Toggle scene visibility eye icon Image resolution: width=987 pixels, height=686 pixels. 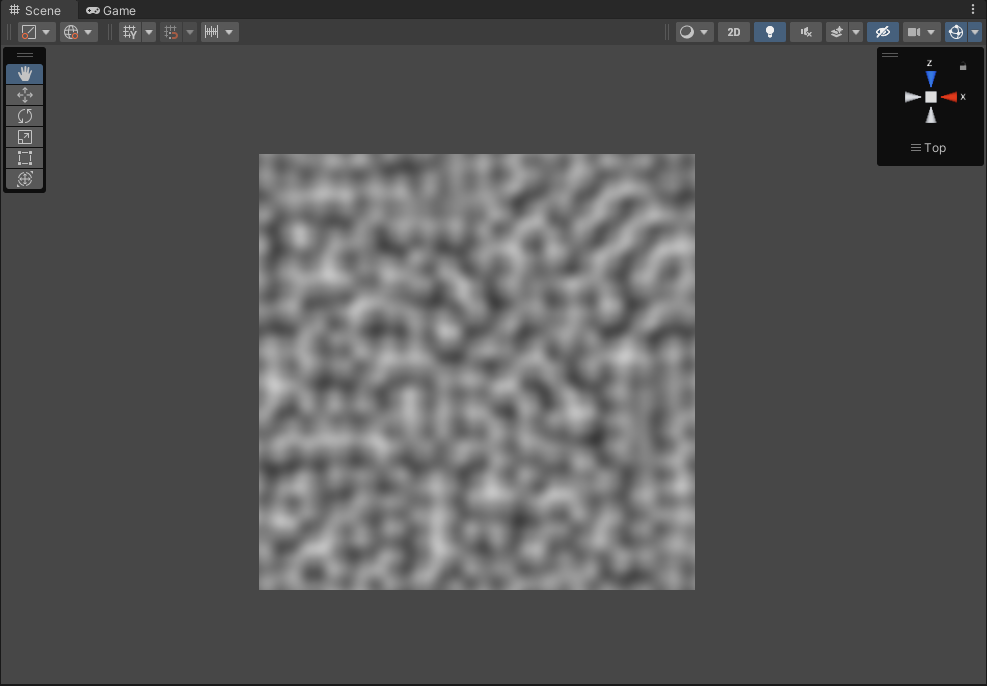(881, 31)
